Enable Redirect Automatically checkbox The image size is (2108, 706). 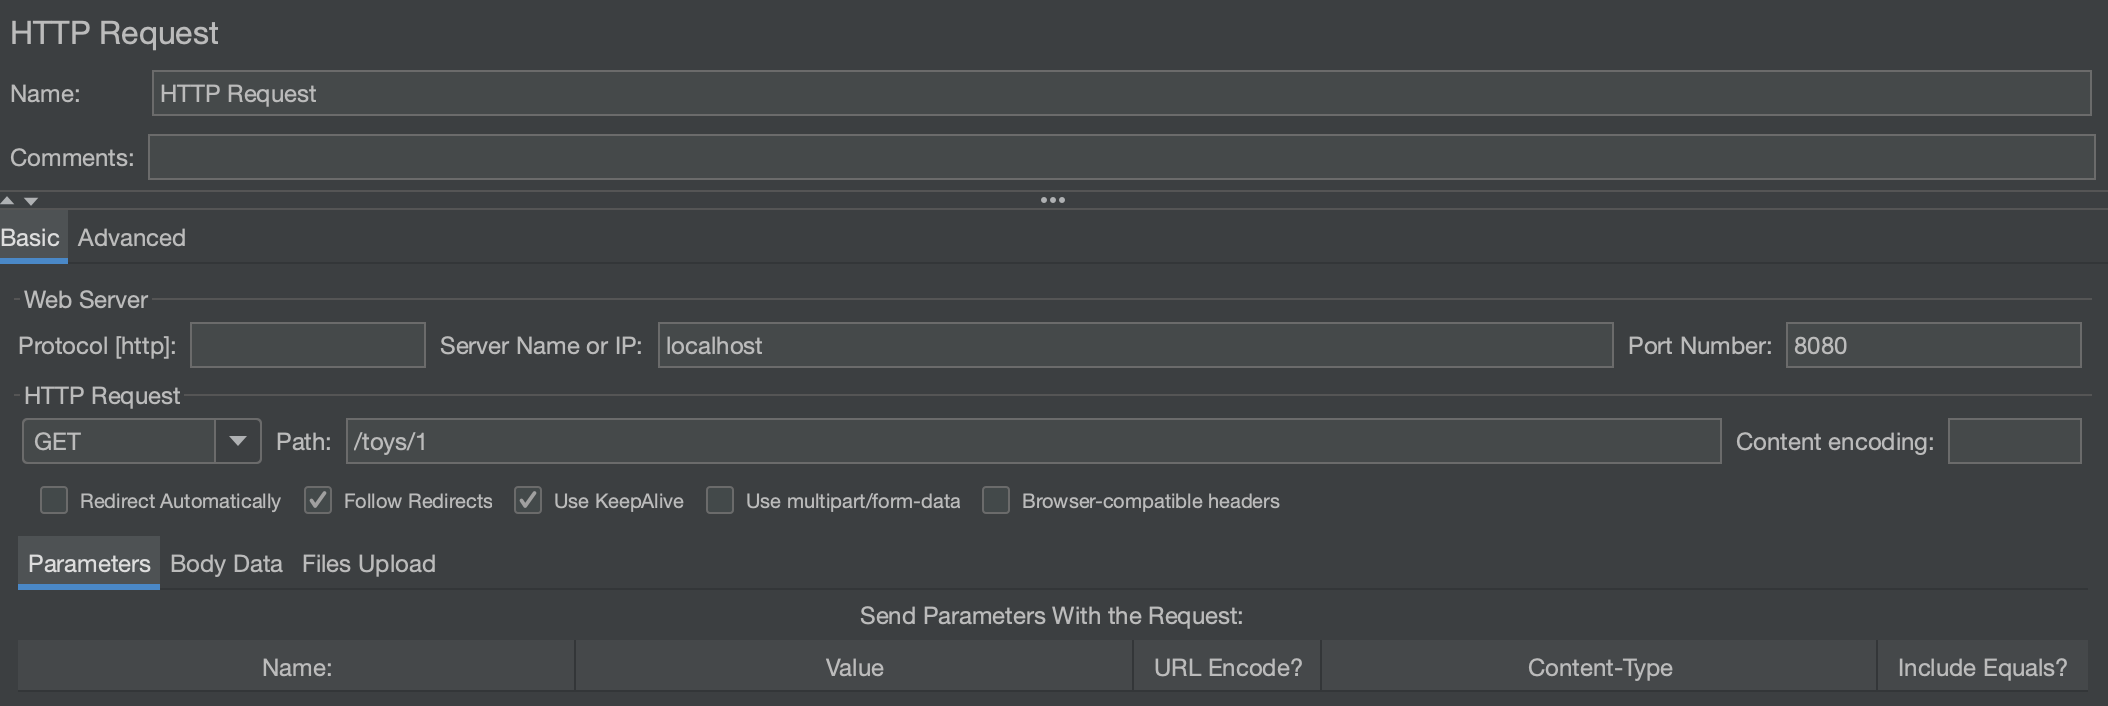54,500
